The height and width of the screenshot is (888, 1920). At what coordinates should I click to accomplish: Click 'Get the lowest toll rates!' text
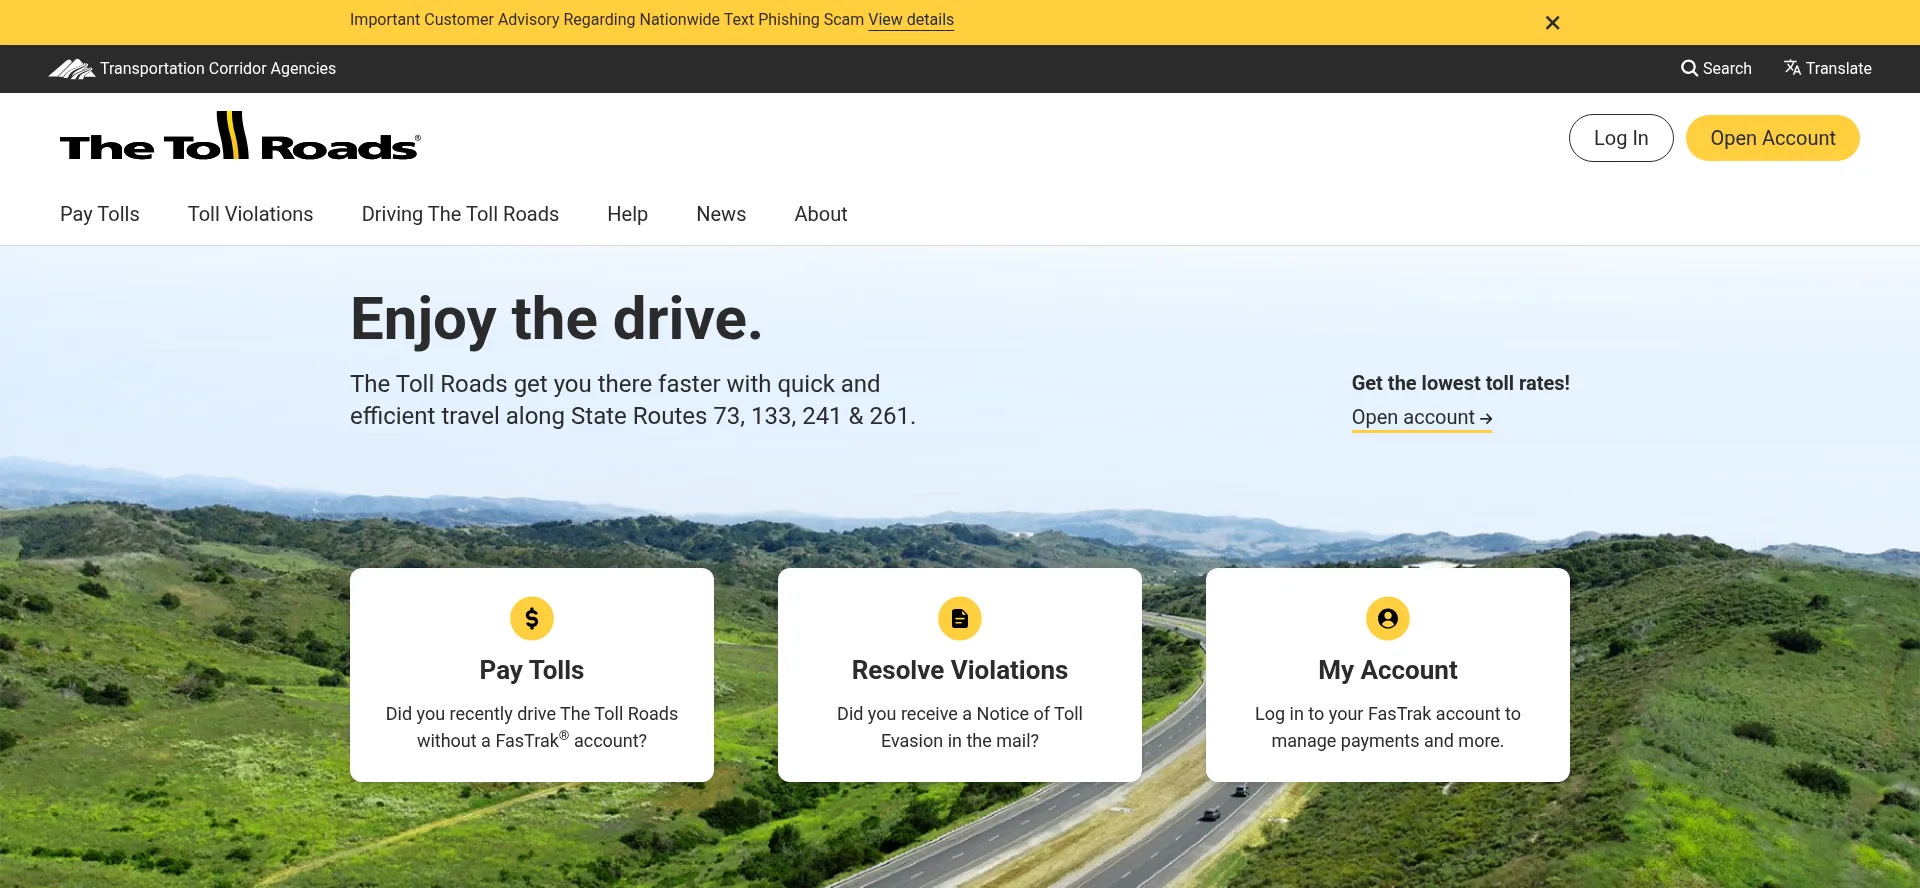click(x=1460, y=383)
